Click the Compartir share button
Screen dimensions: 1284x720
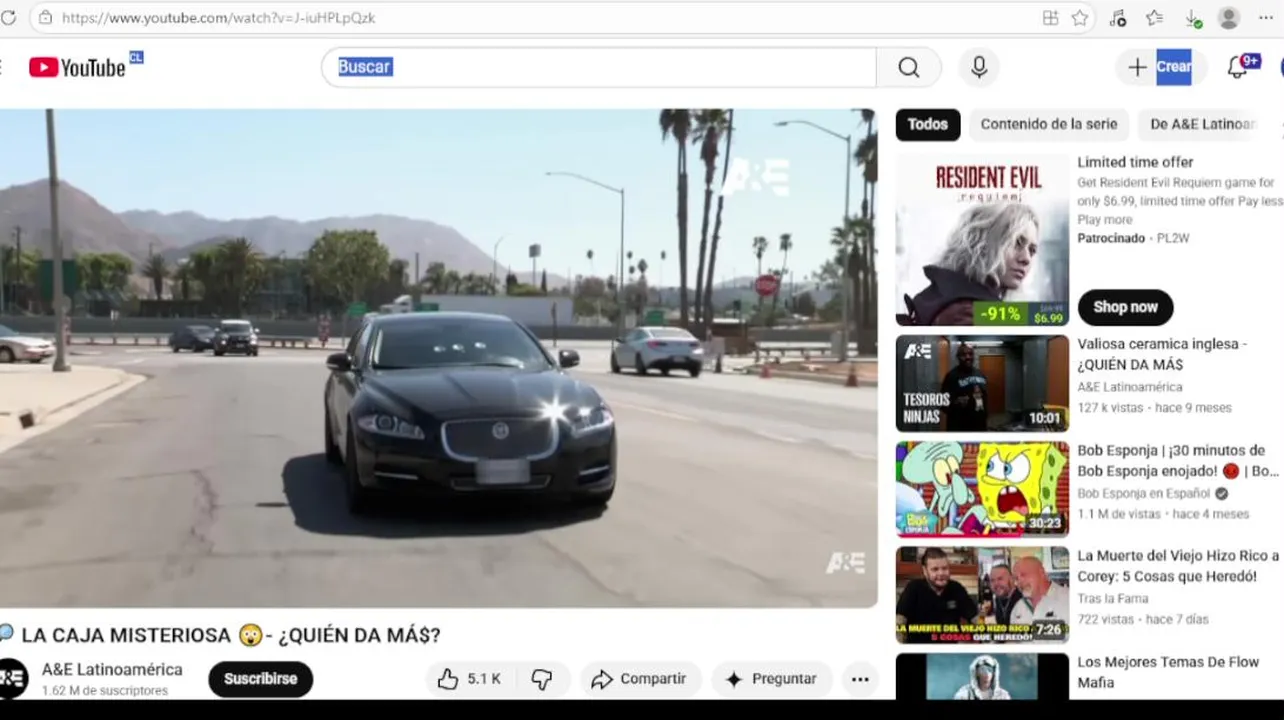pyautogui.click(x=640, y=679)
